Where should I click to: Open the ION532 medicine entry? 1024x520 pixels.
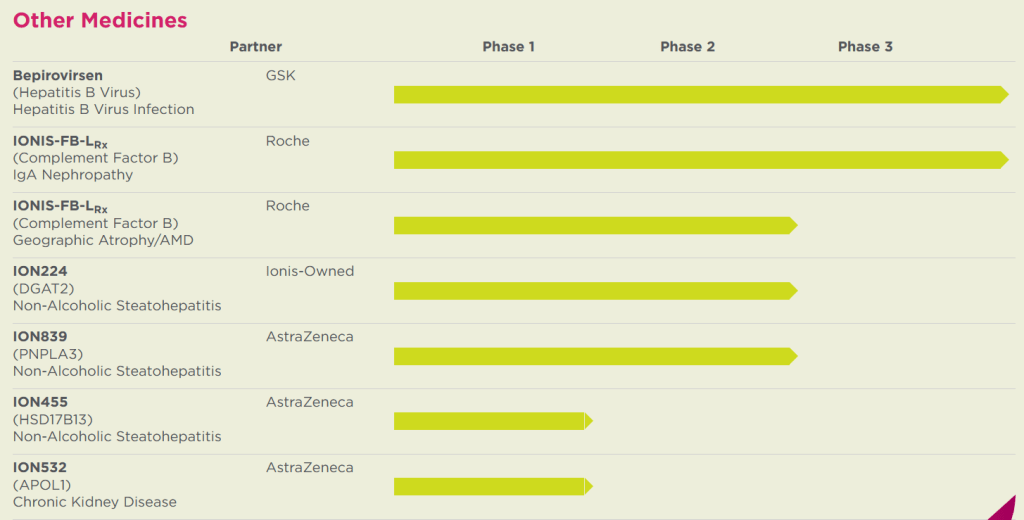[x=40, y=467]
